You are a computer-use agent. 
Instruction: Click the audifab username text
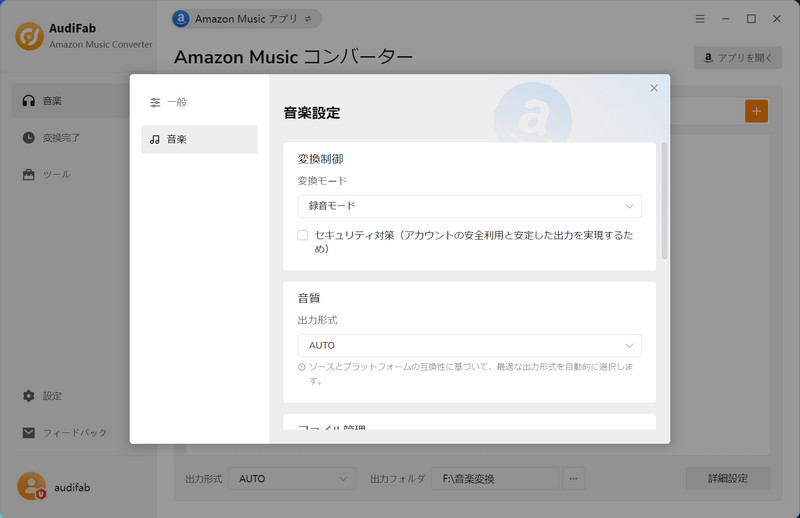point(72,487)
